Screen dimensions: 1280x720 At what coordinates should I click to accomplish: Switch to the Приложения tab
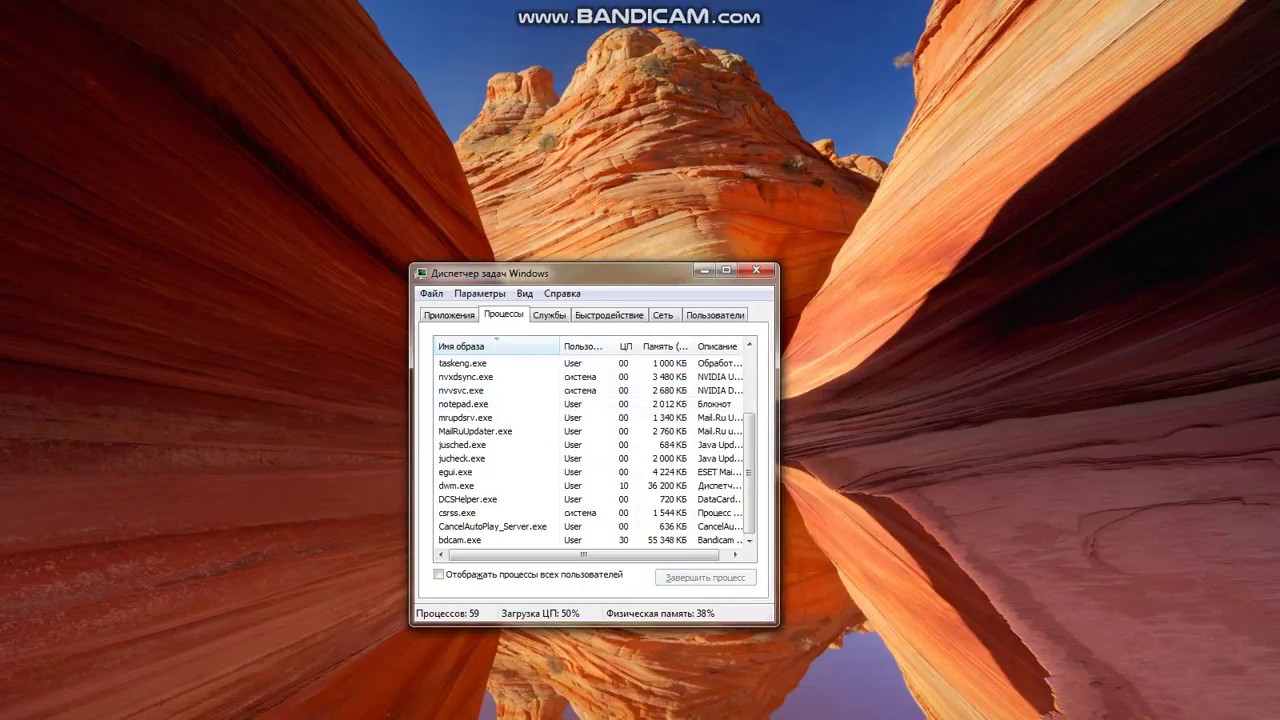click(x=449, y=315)
